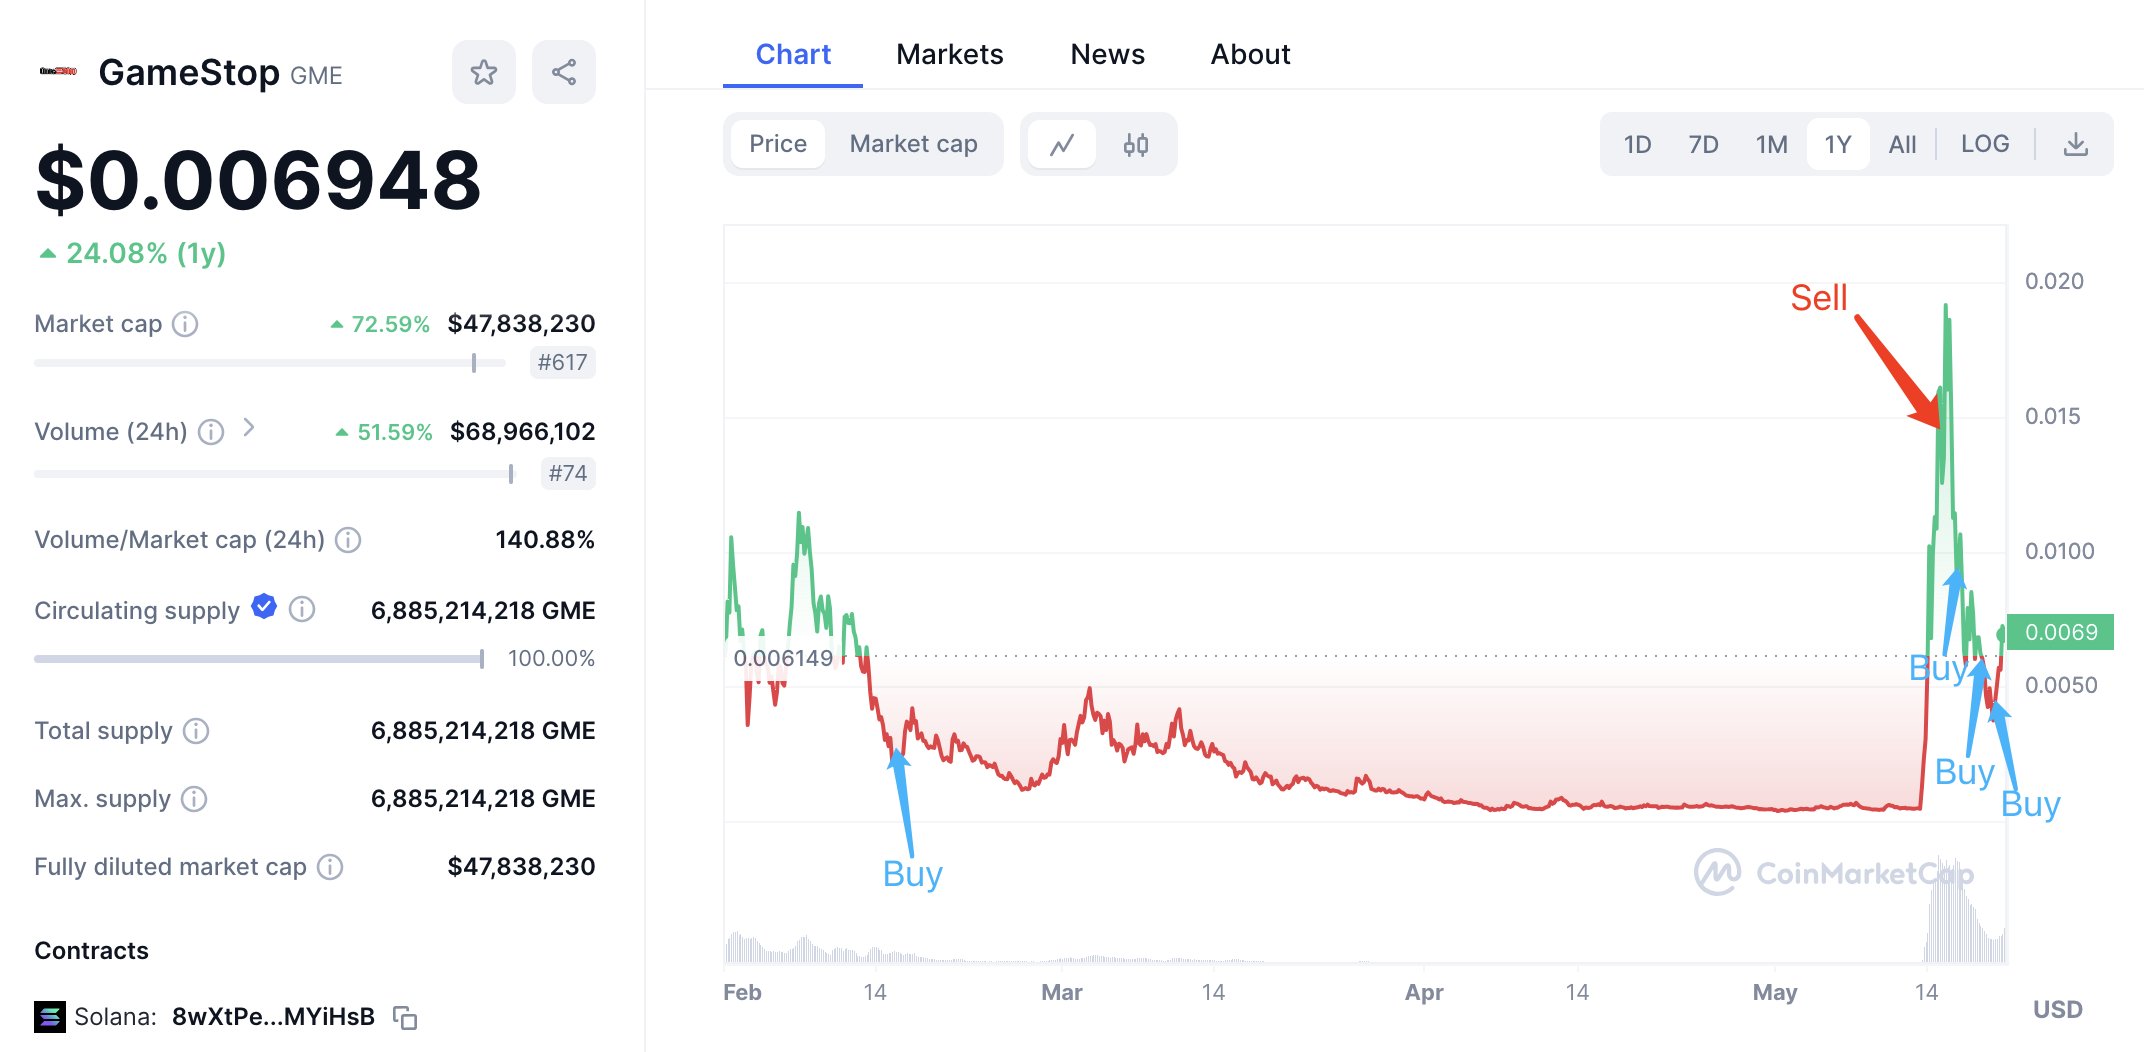Download chart data using download icon
The width and height of the screenshot is (2144, 1052).
pos(2076,145)
